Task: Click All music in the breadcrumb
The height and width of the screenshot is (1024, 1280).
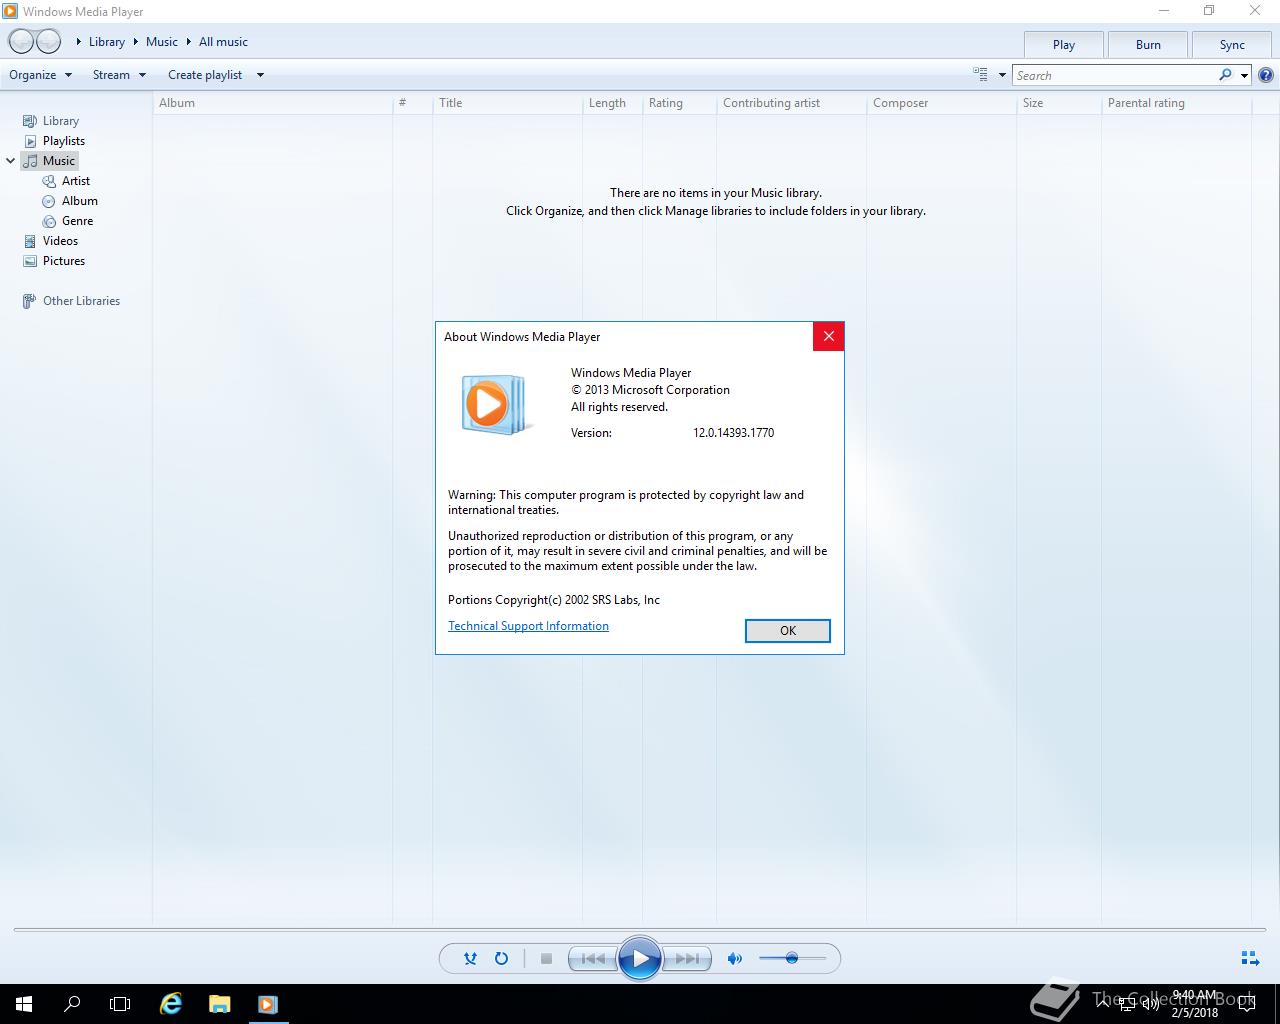Action: tap(223, 42)
